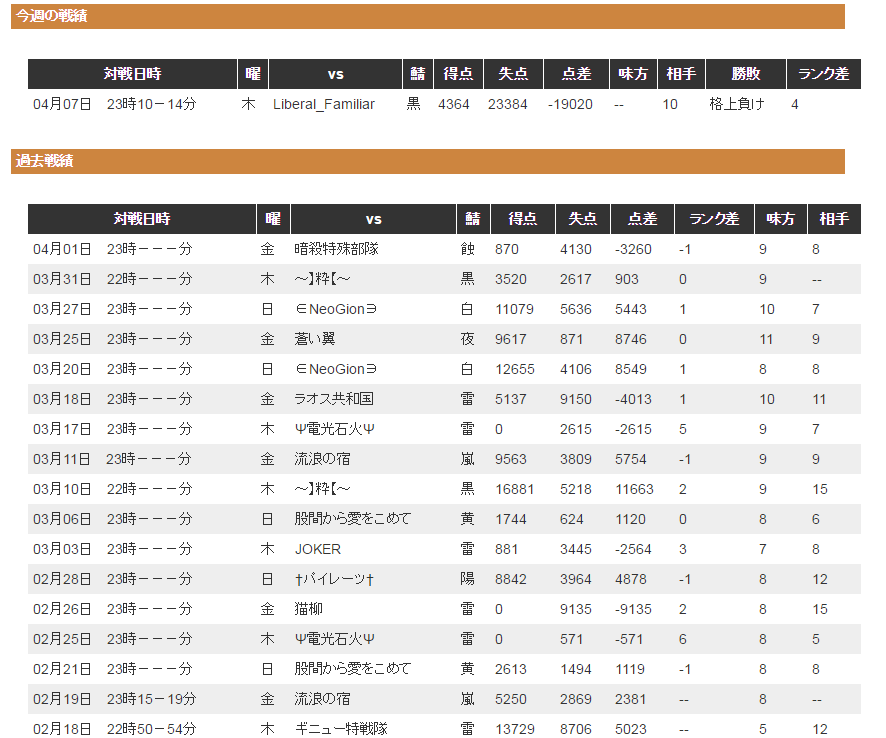Click Ψ電光石火Ψ in the 02月25日 row
The width and height of the screenshot is (886, 738).
(335, 639)
